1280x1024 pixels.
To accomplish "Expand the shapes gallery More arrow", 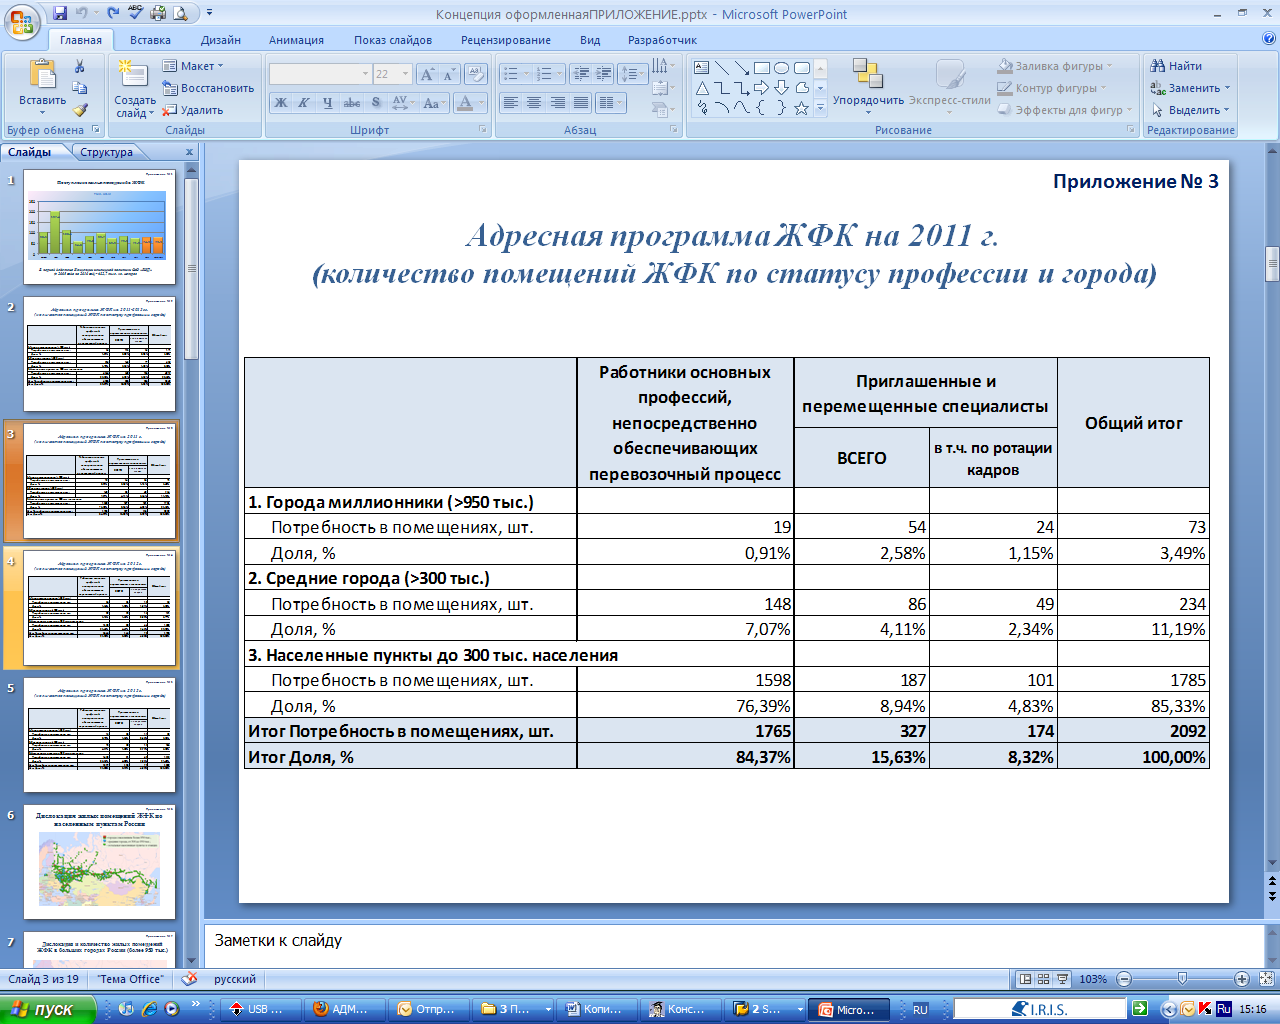I will point(821,108).
